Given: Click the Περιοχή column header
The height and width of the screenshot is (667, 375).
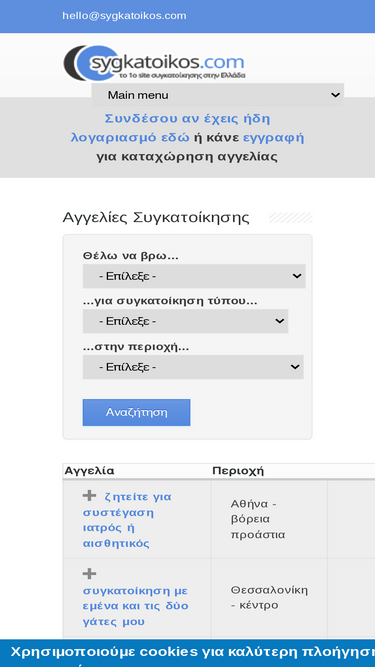Looking at the screenshot, I should click(x=238, y=471).
